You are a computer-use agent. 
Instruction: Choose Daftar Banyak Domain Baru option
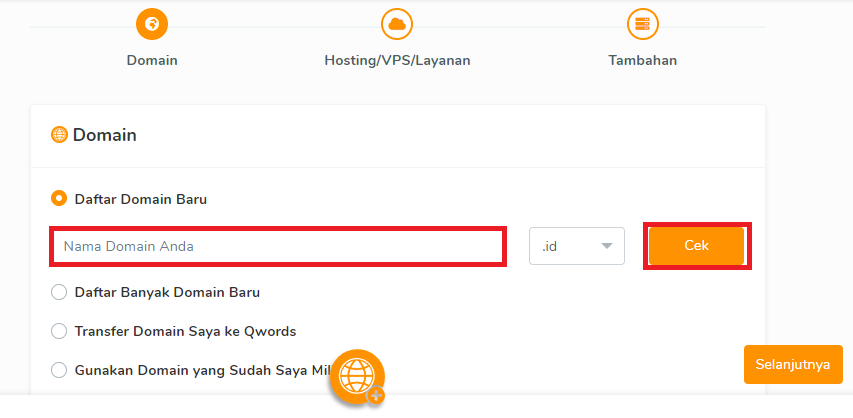tap(59, 293)
